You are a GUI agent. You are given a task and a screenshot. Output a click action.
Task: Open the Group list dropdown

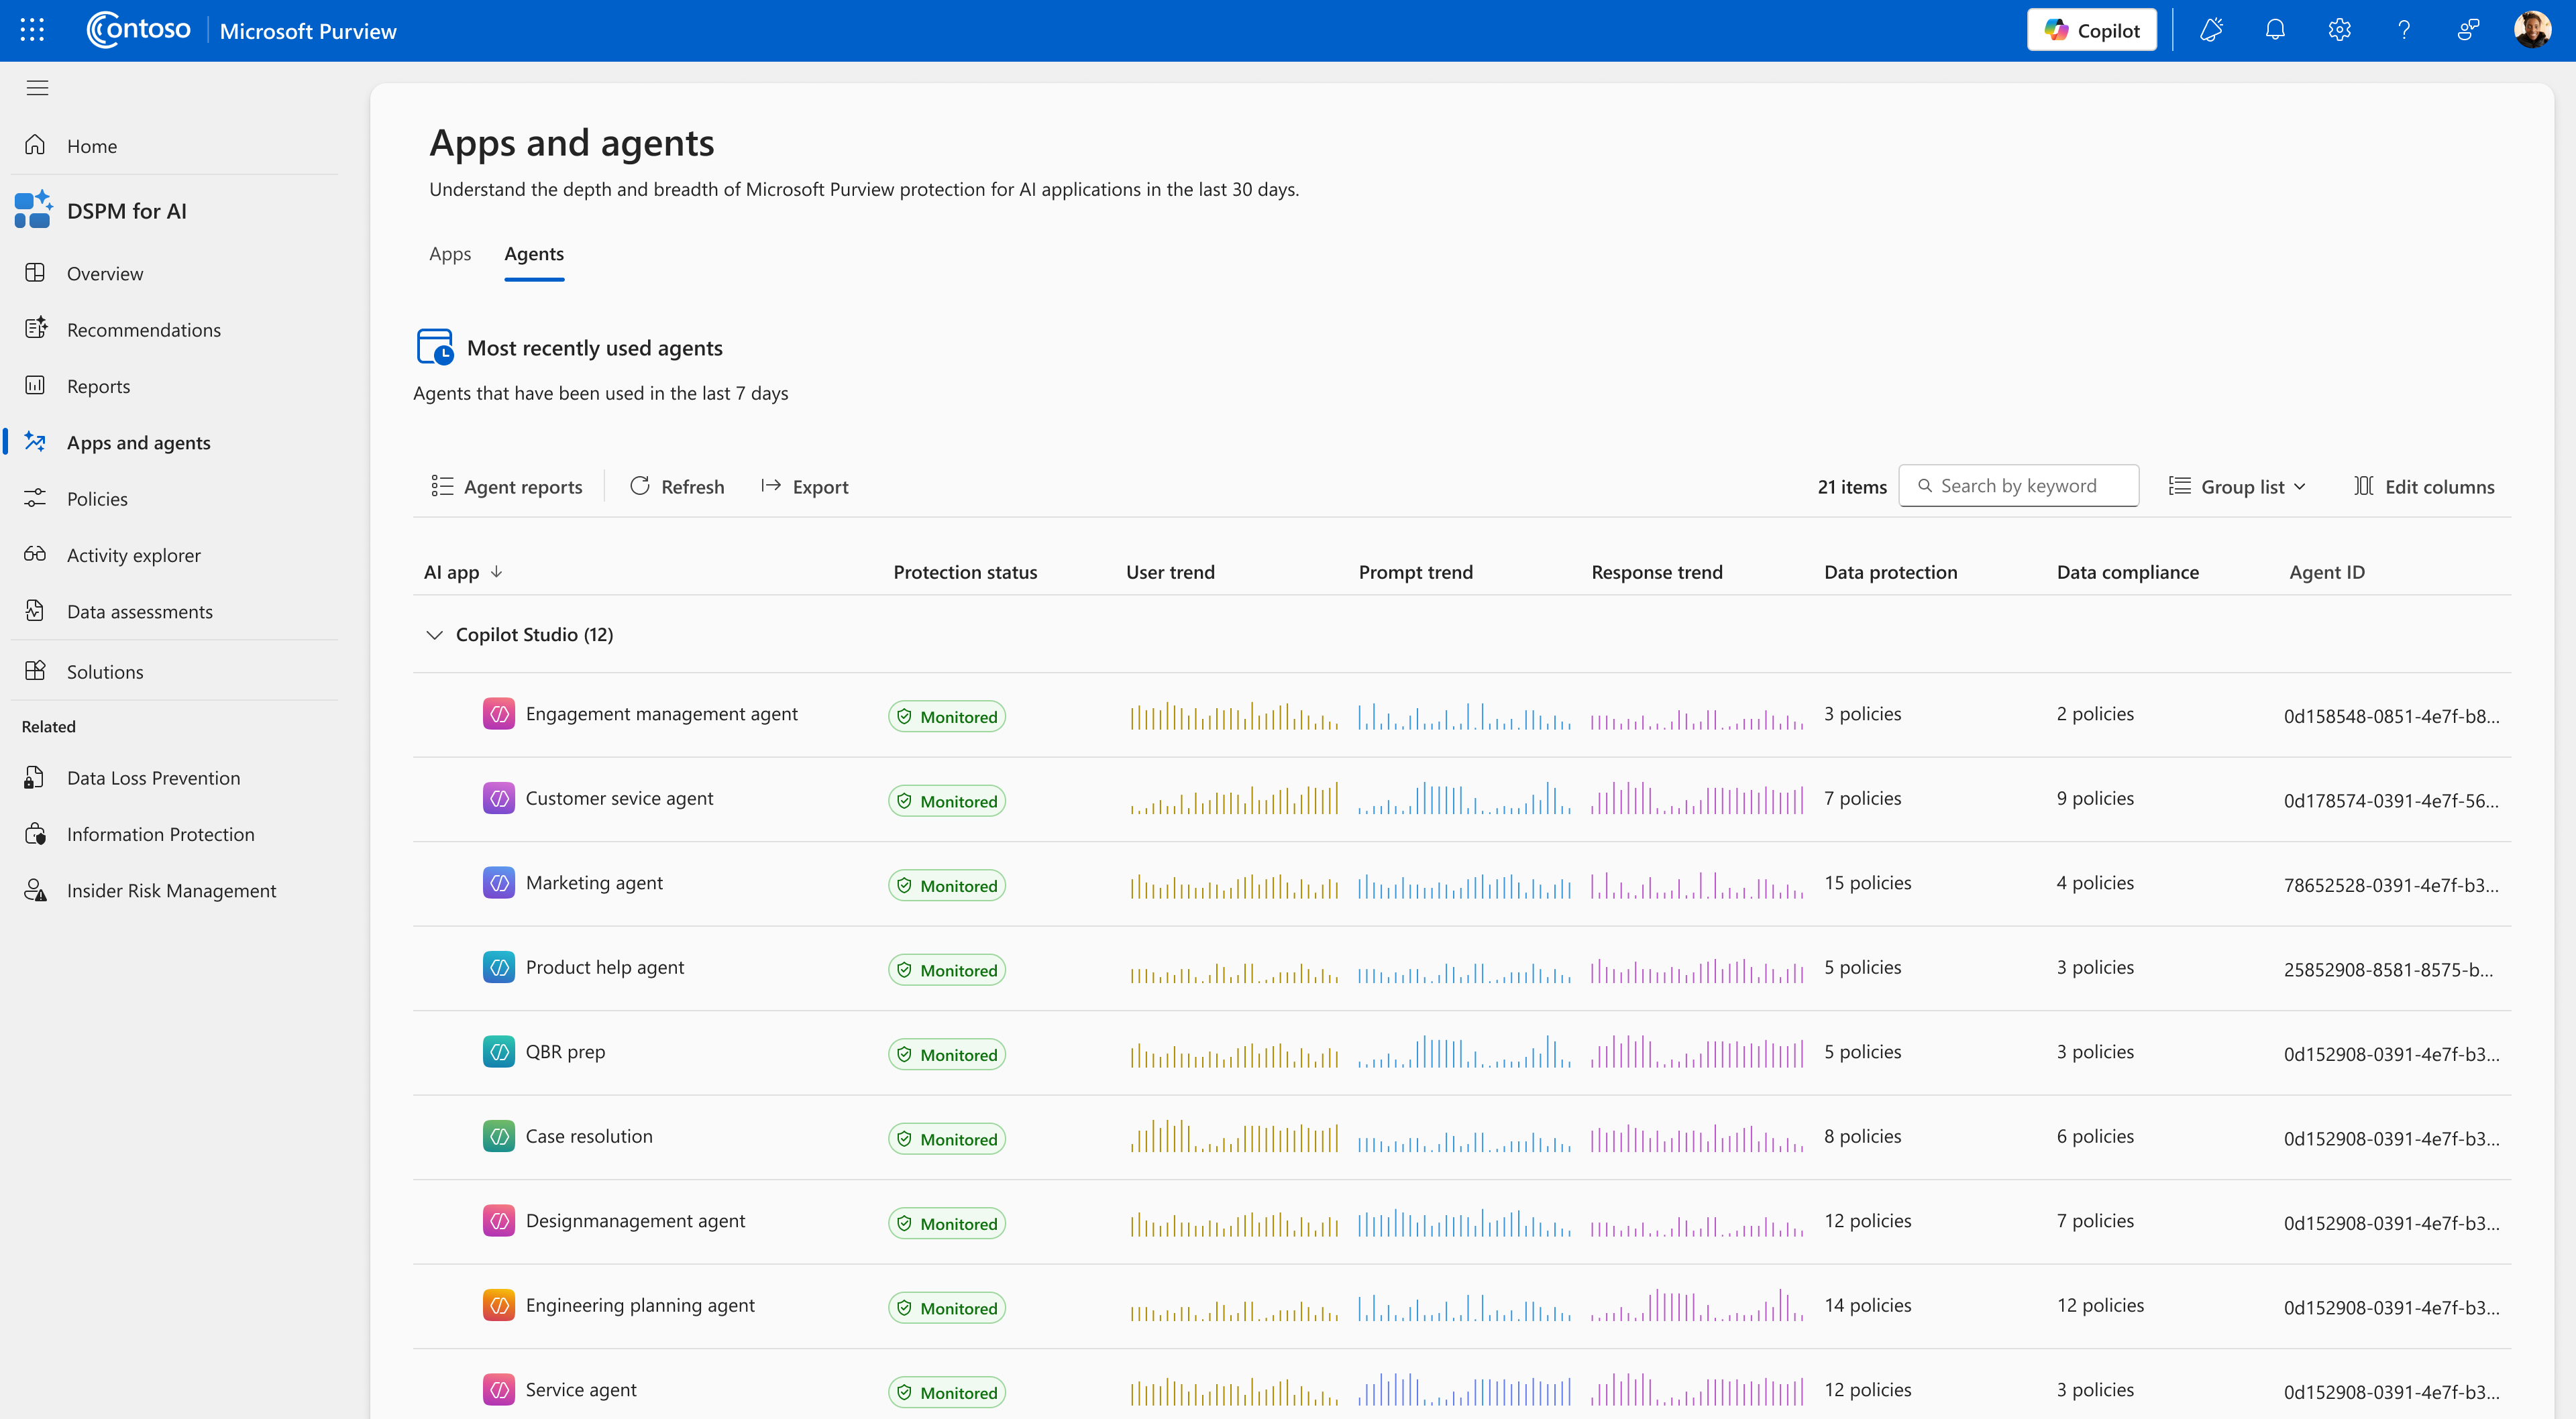coord(2237,486)
